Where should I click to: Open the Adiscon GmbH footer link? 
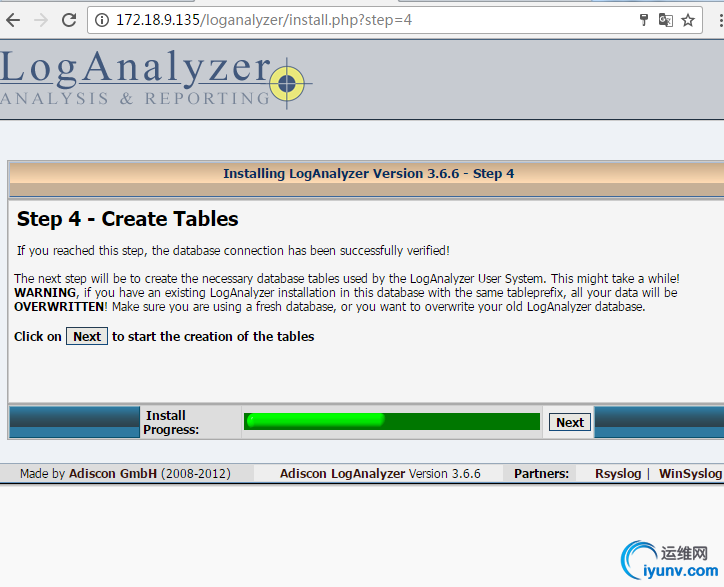pyautogui.click(x=113, y=473)
